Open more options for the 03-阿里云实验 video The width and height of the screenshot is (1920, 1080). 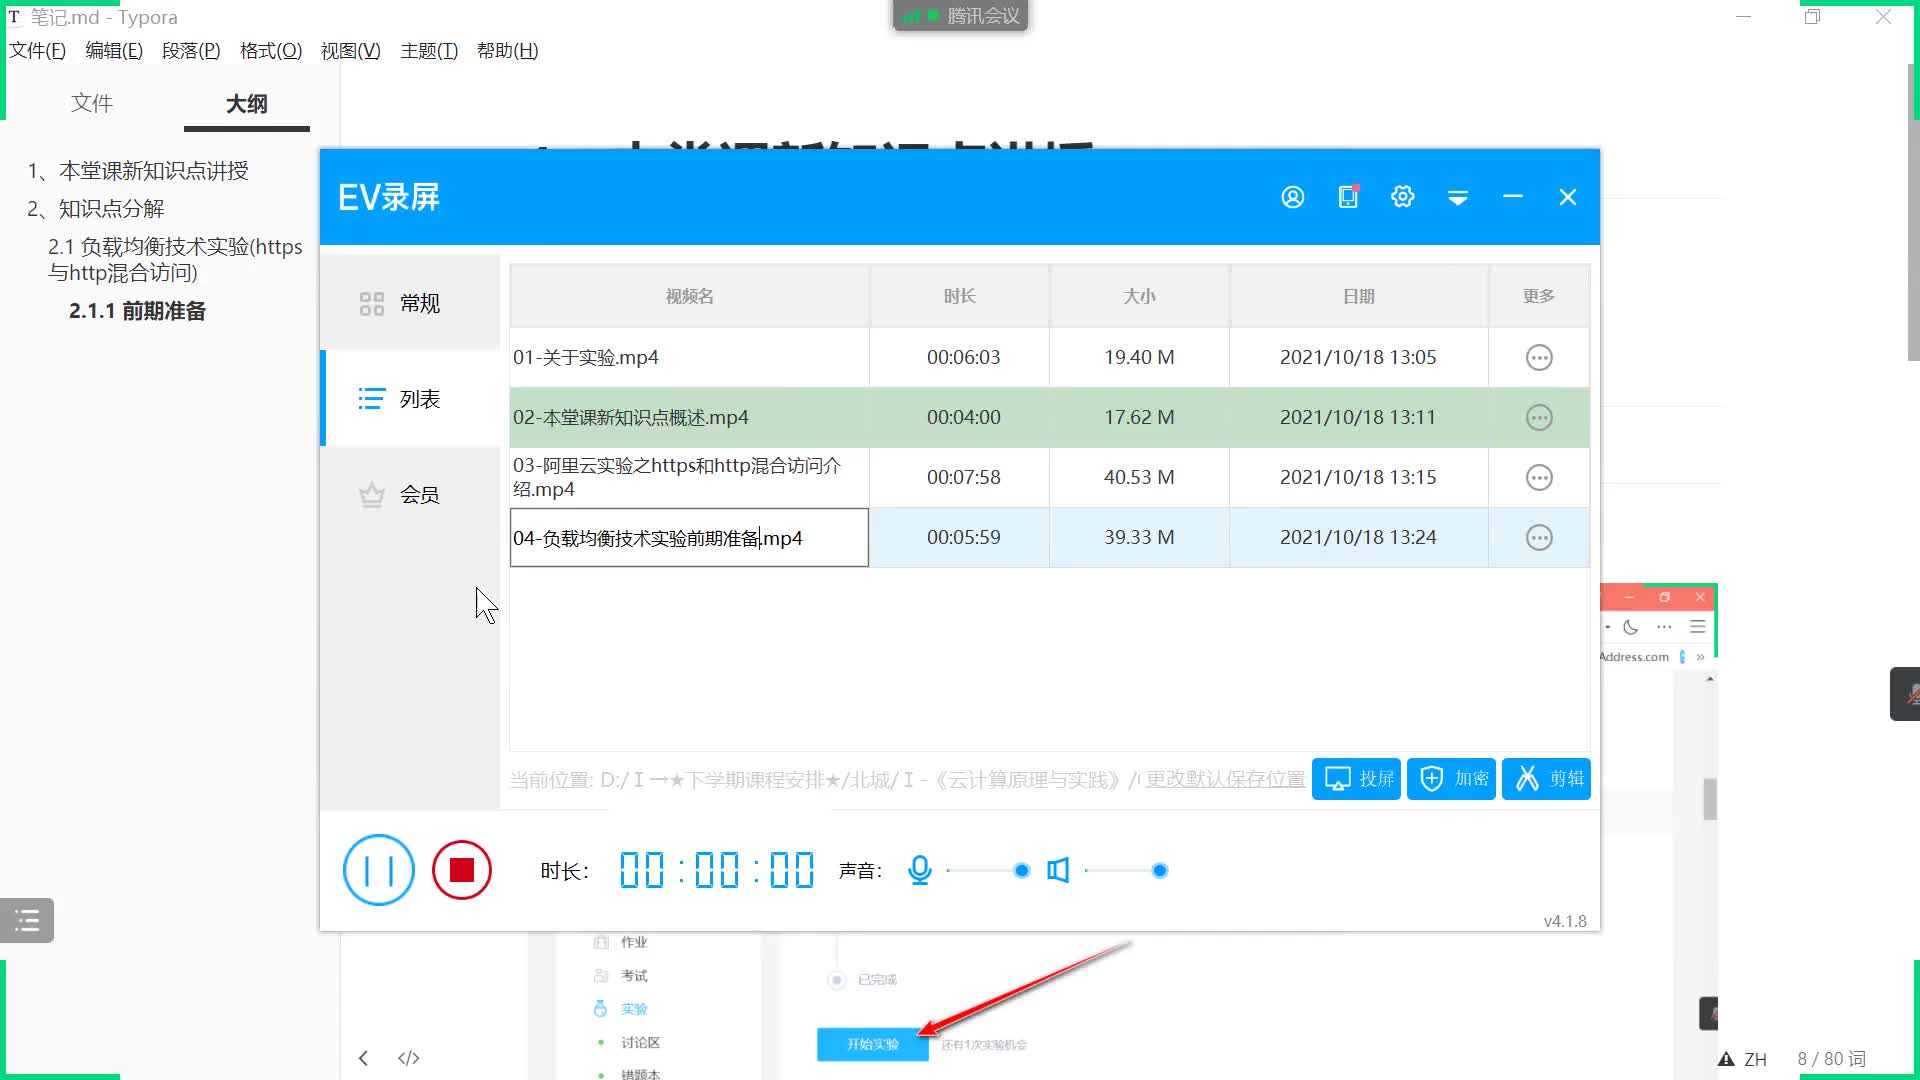point(1539,477)
